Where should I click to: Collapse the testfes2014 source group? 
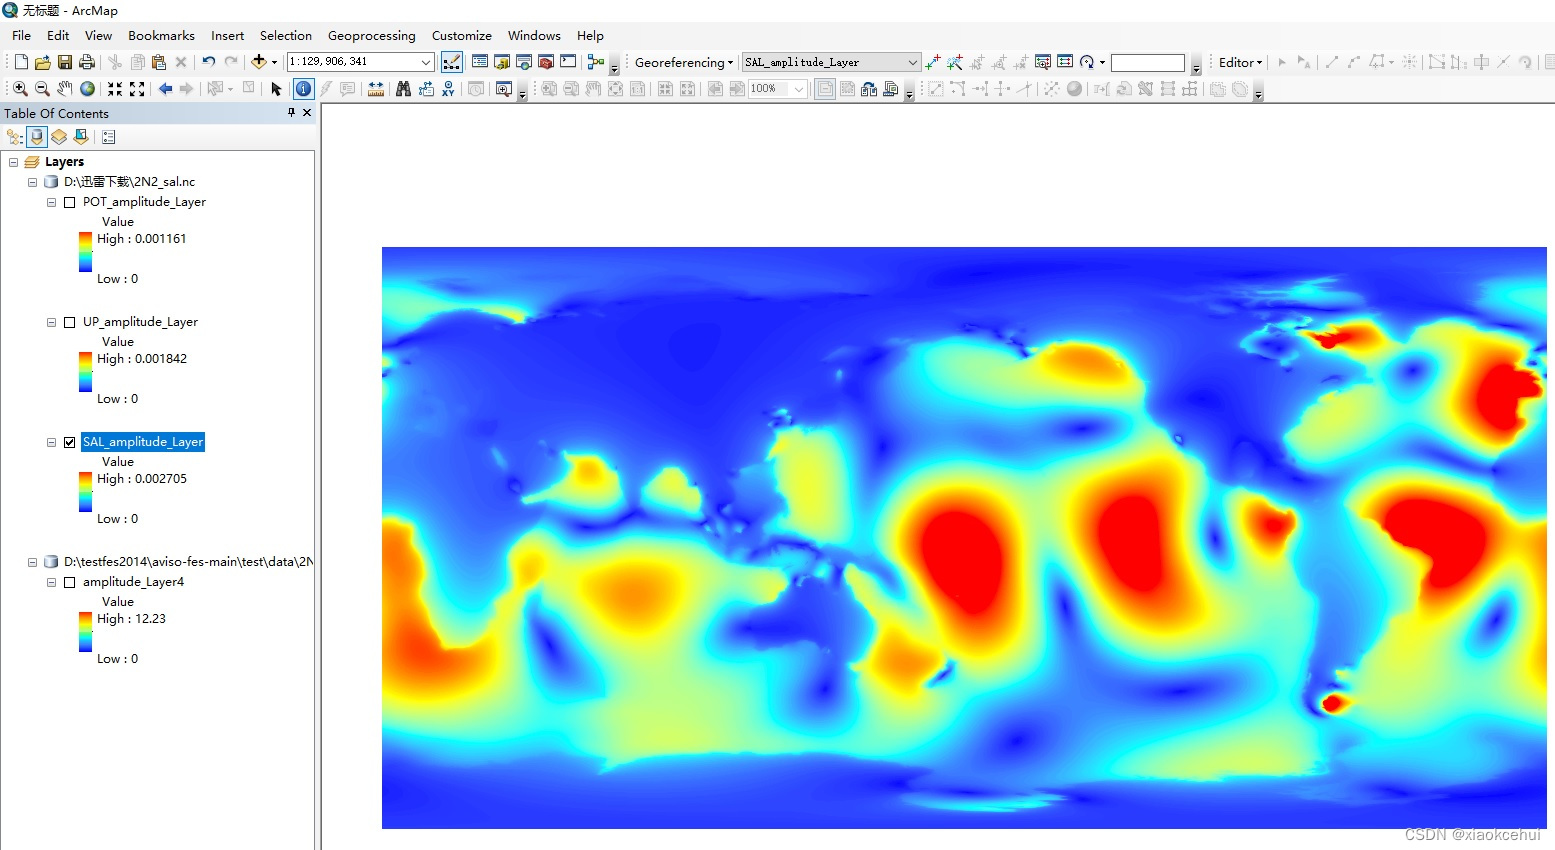pos(33,562)
